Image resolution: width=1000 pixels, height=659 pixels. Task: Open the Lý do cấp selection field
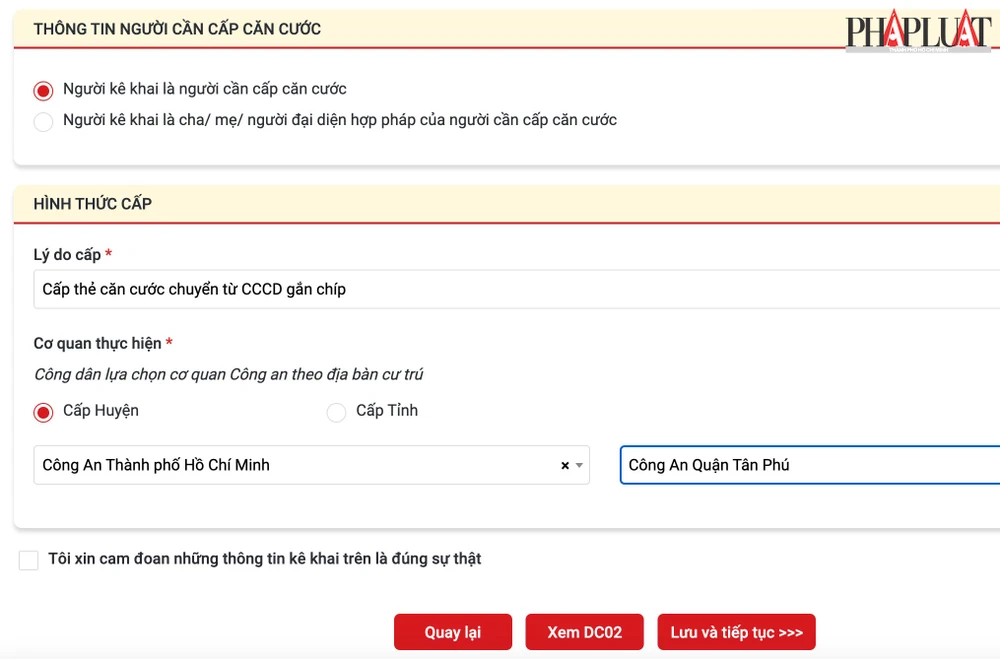coord(500,289)
